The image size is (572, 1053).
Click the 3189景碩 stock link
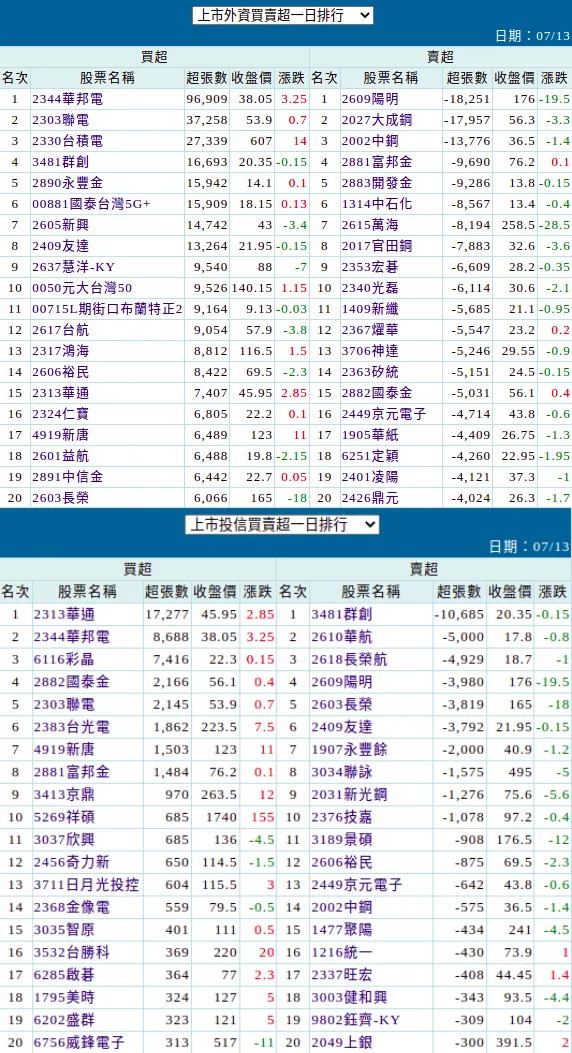[x=342, y=840]
